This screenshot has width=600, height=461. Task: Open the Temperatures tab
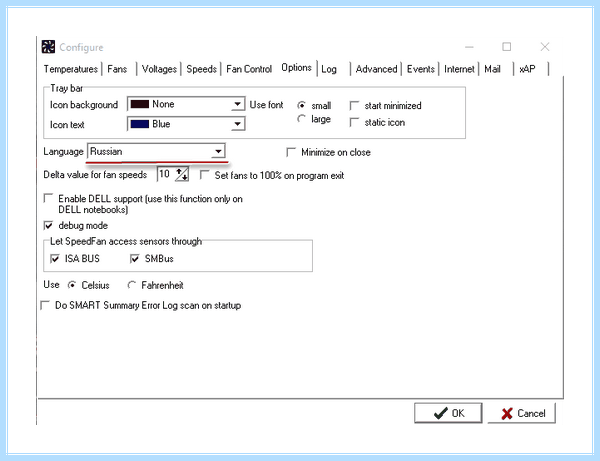click(71, 69)
